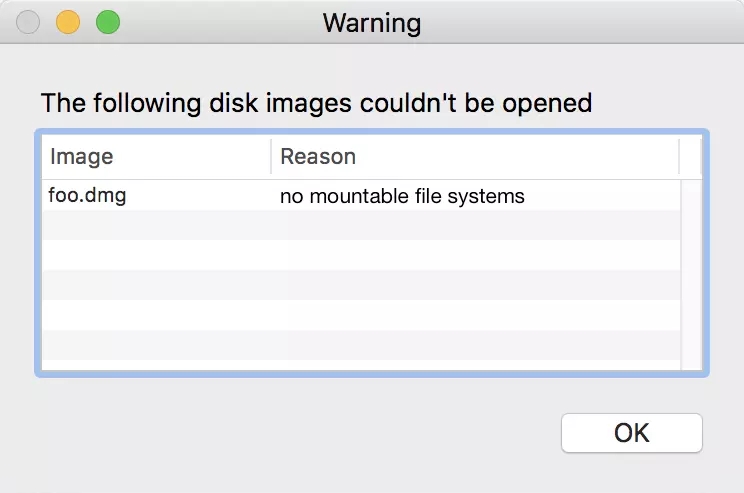Click the fourth row of the table
Screen dimensions: 744x493
361,285
